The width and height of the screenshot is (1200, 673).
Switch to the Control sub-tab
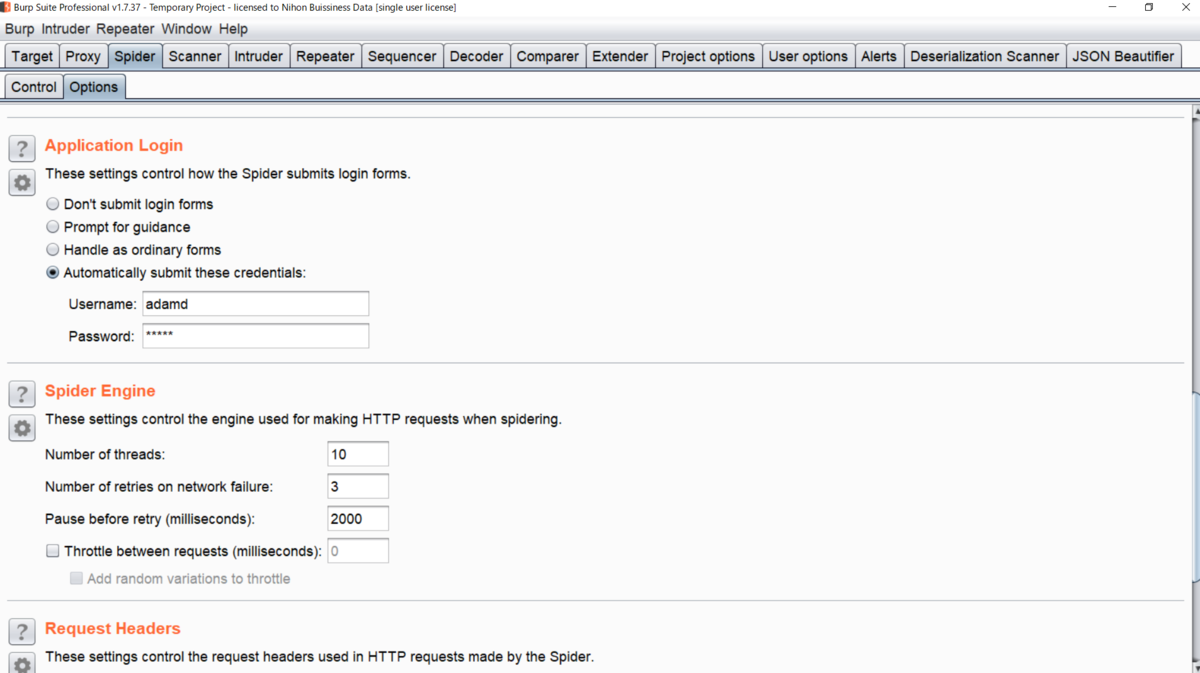34,87
